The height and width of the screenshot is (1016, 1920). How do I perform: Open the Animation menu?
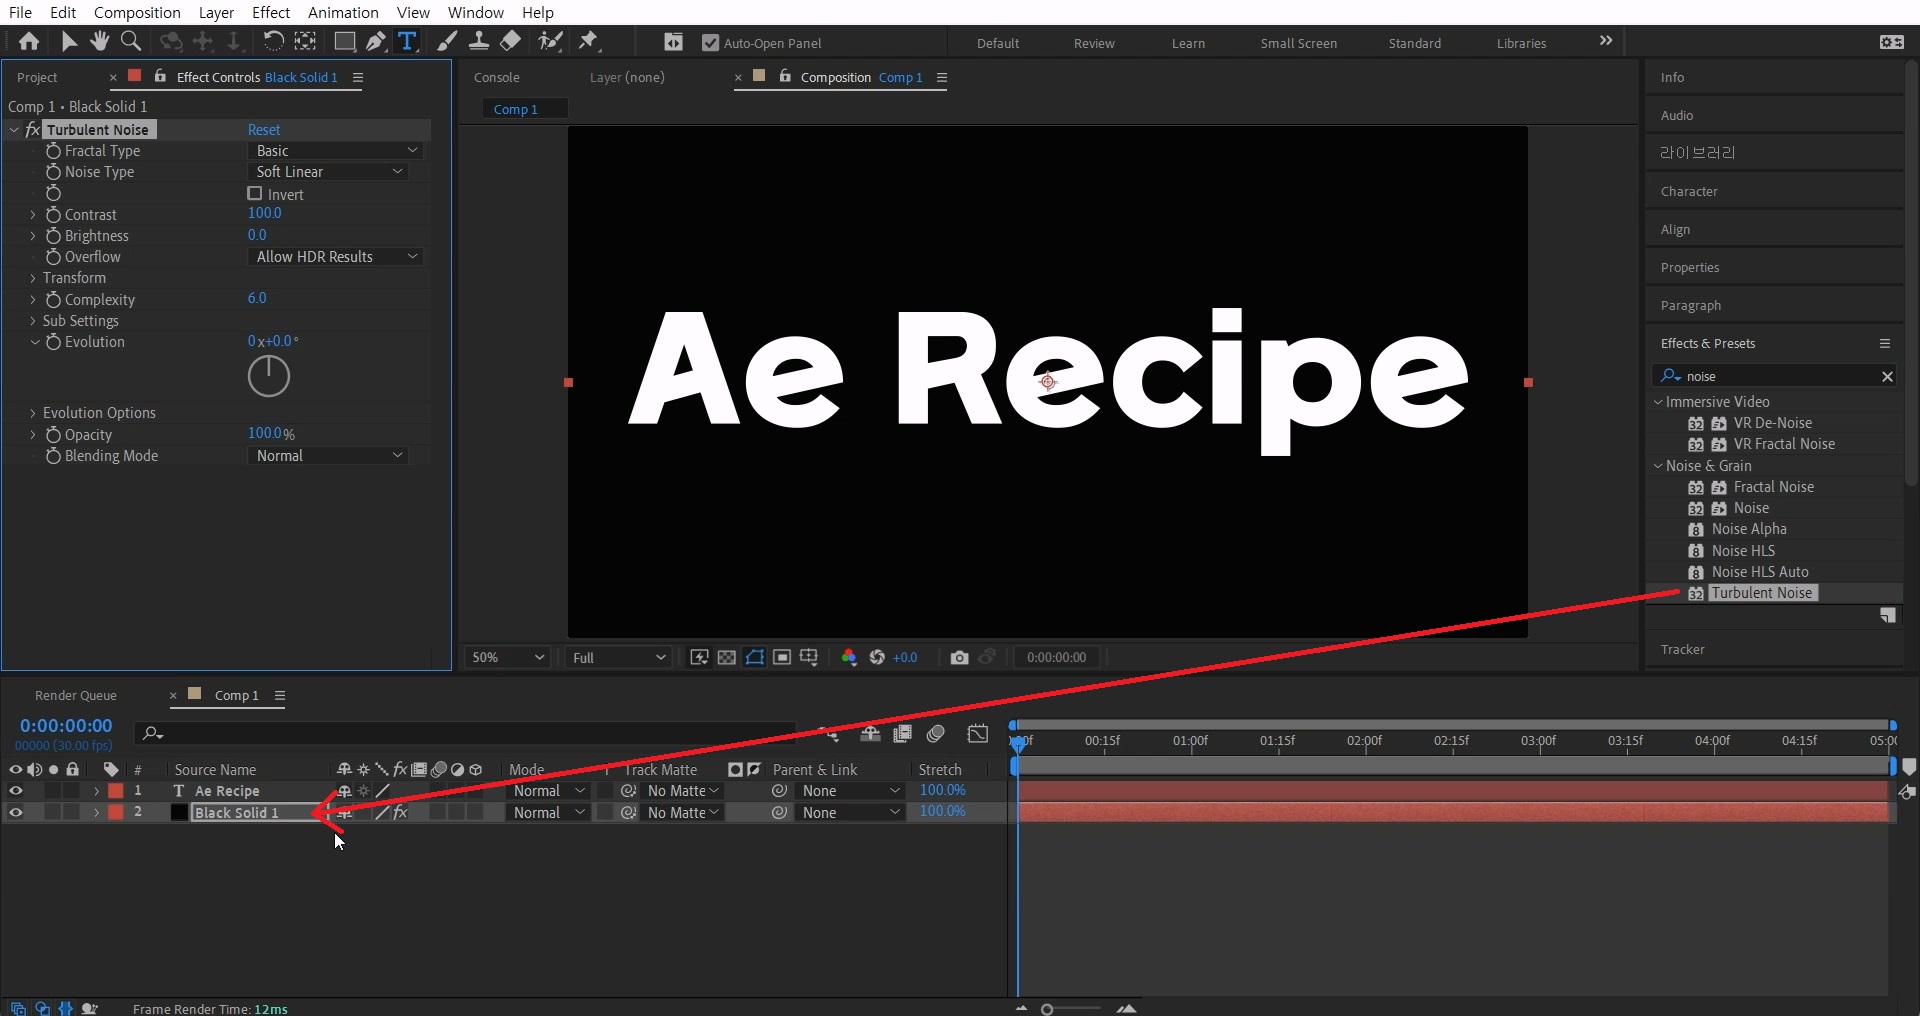click(343, 12)
